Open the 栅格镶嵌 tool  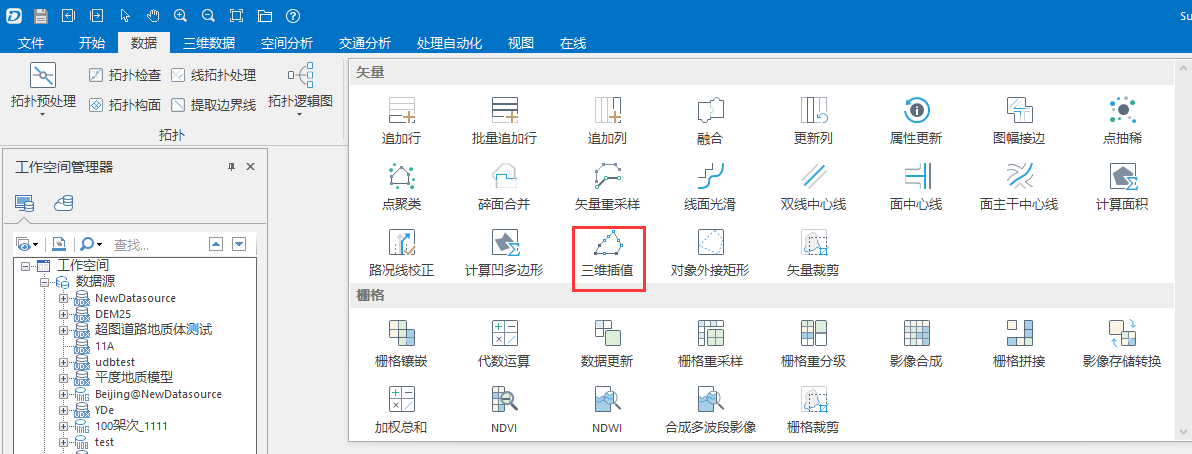(401, 343)
